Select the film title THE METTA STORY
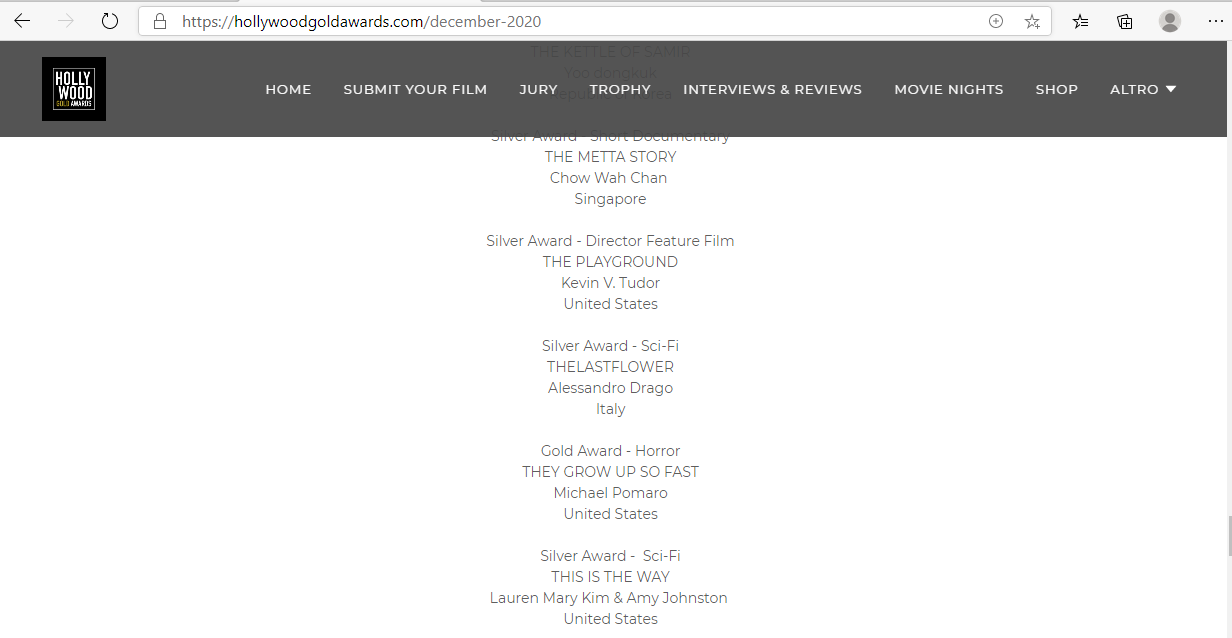Viewport: 1232px width, 638px height. click(610, 157)
